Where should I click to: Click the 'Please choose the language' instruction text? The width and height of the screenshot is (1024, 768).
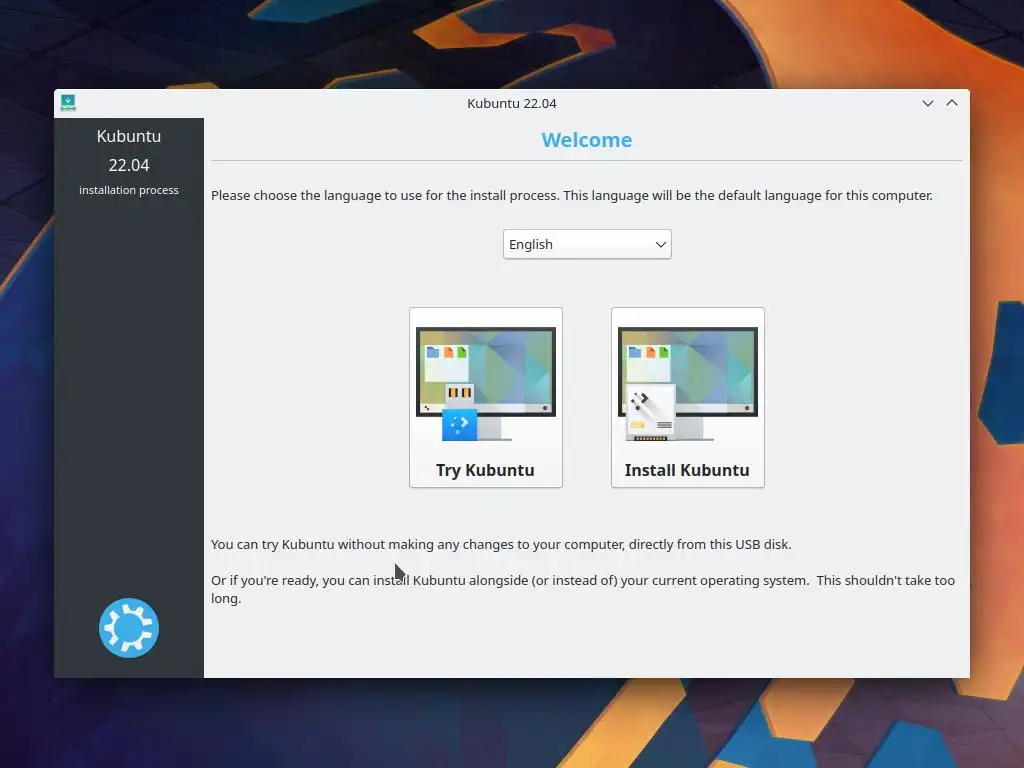click(571, 196)
